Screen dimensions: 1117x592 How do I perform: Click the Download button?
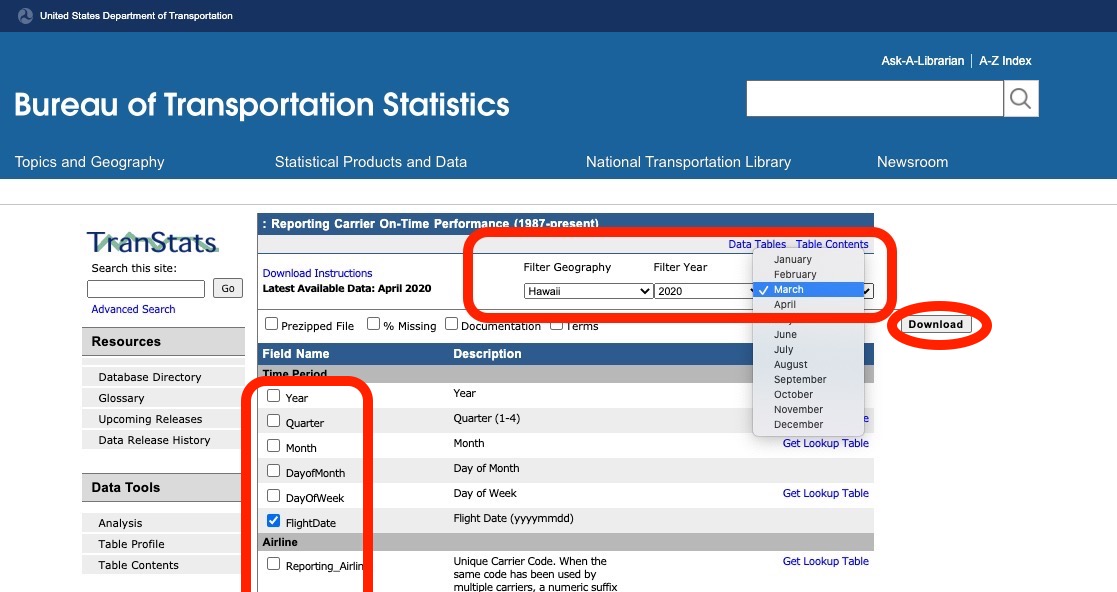point(935,324)
